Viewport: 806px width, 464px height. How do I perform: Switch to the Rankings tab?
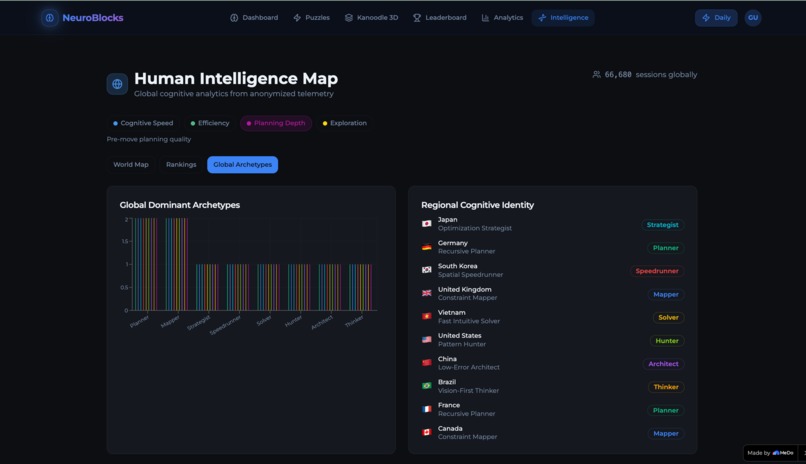181,164
